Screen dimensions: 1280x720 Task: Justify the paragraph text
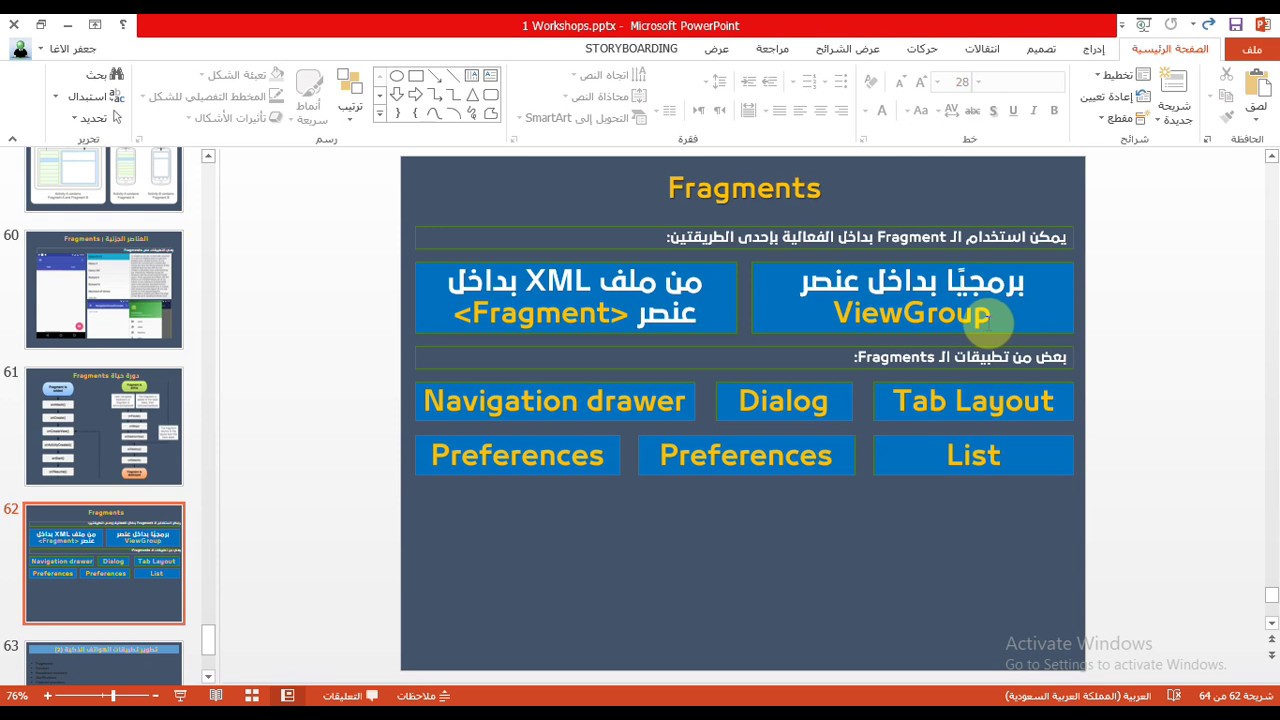pyautogui.click(x=779, y=111)
